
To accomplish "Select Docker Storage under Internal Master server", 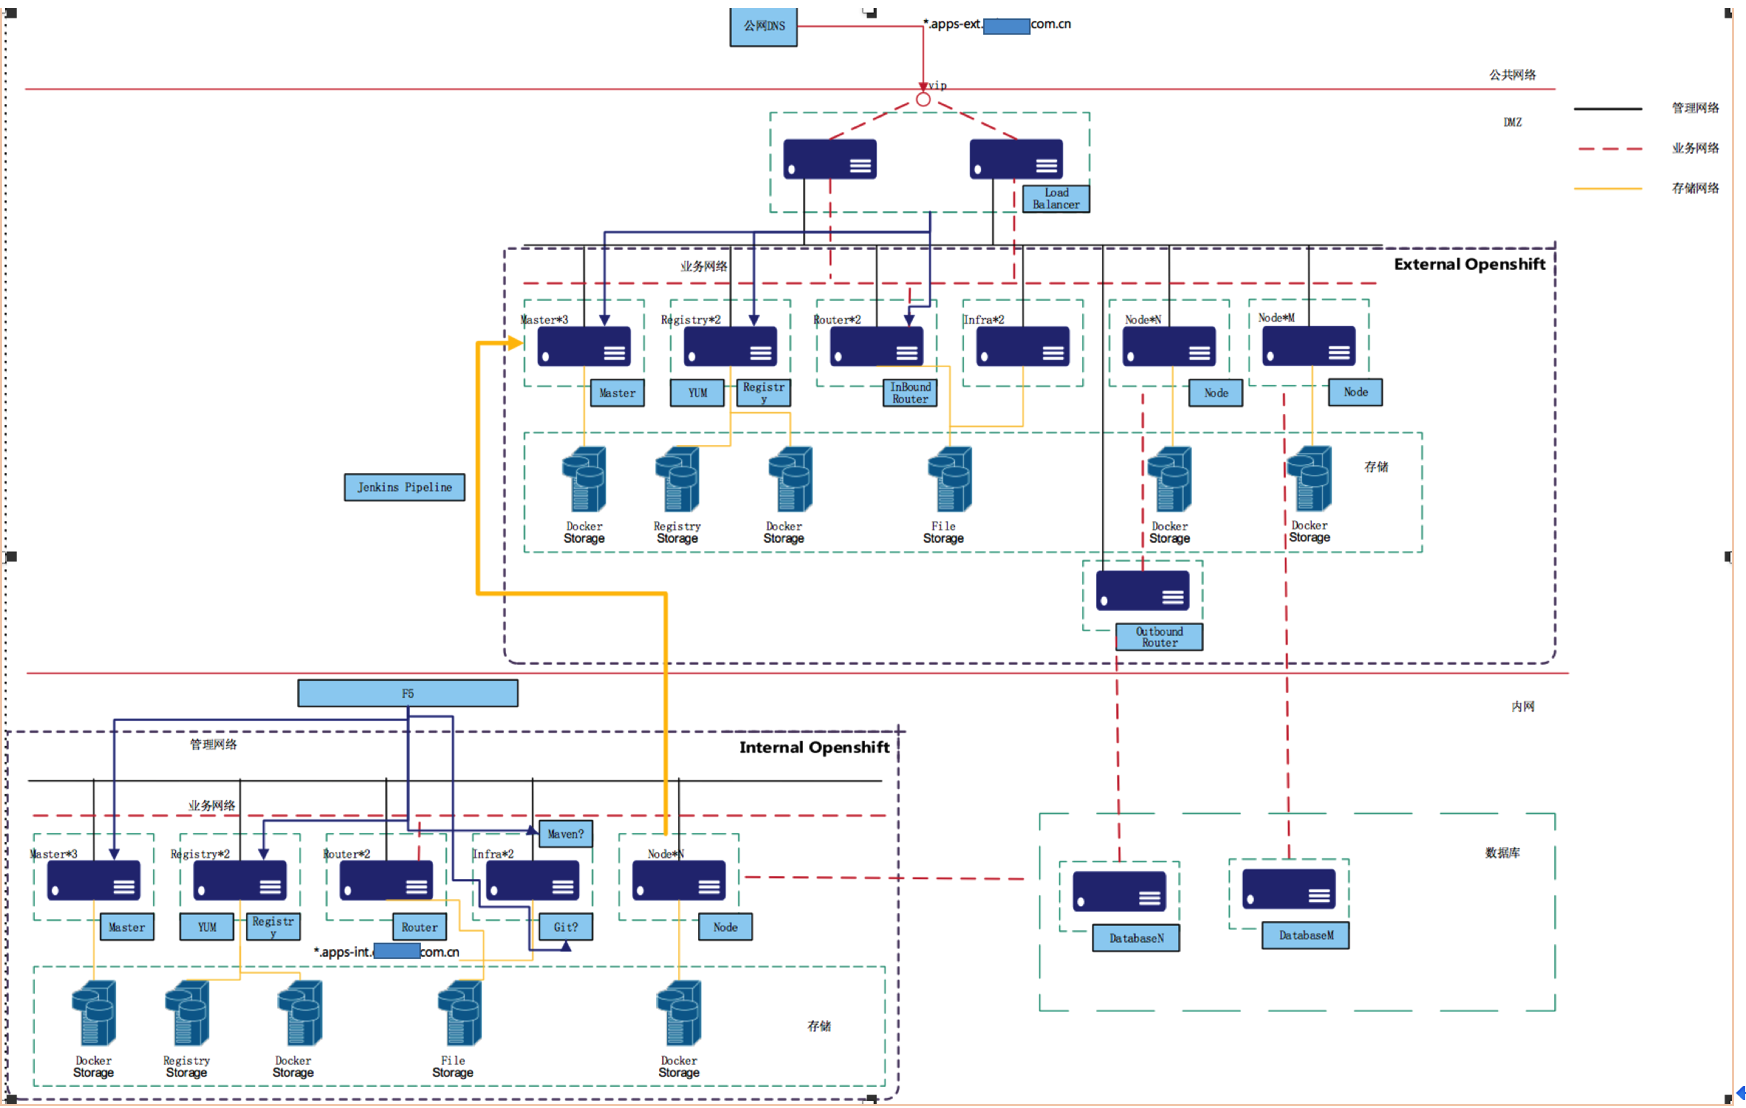I will 94,1013.
